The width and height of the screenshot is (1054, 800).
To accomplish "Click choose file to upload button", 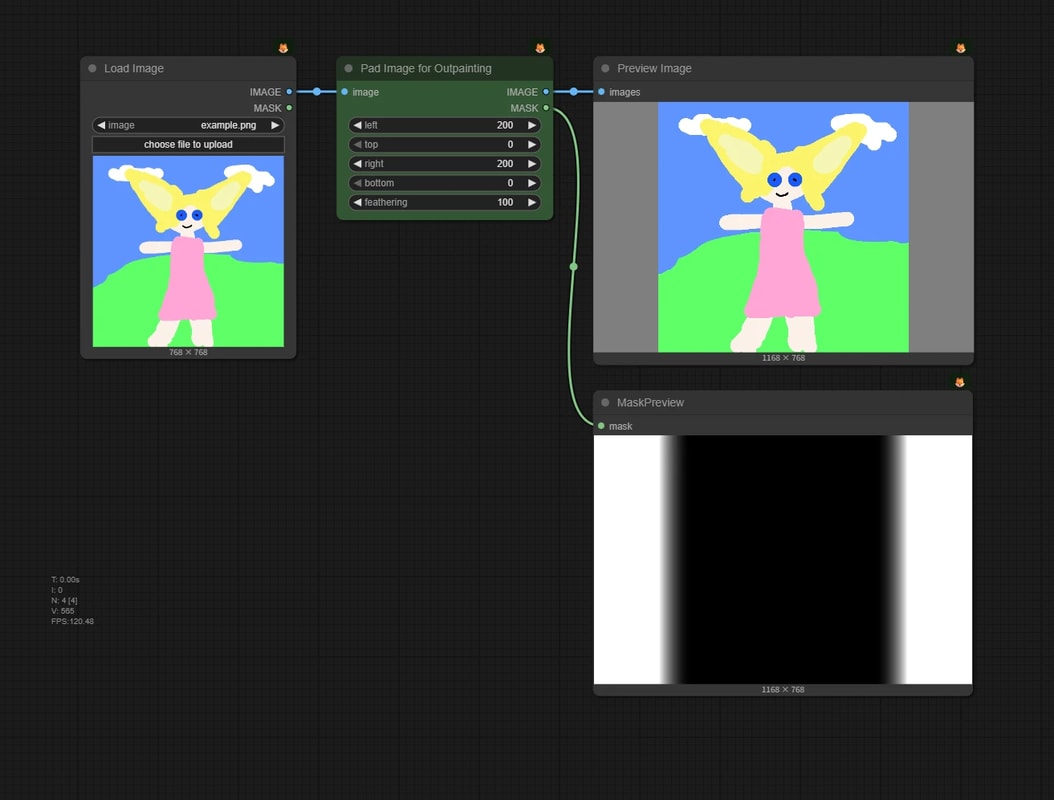I will [188, 145].
